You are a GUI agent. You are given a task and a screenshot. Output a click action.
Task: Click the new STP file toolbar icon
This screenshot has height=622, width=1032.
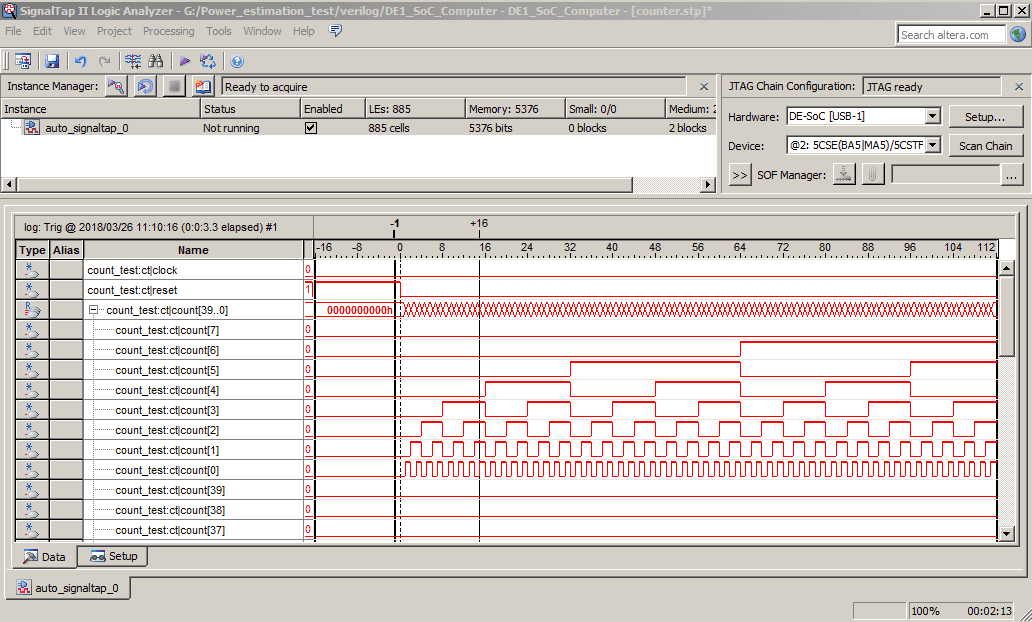[x=22, y=61]
